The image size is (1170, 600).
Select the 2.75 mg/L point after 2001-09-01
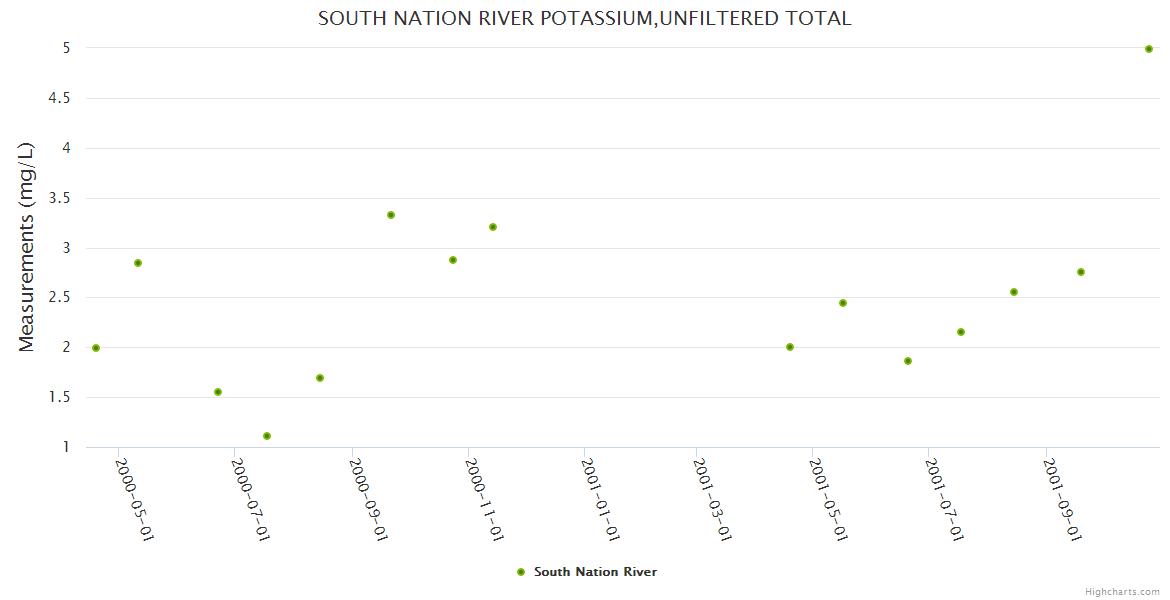(x=1081, y=272)
